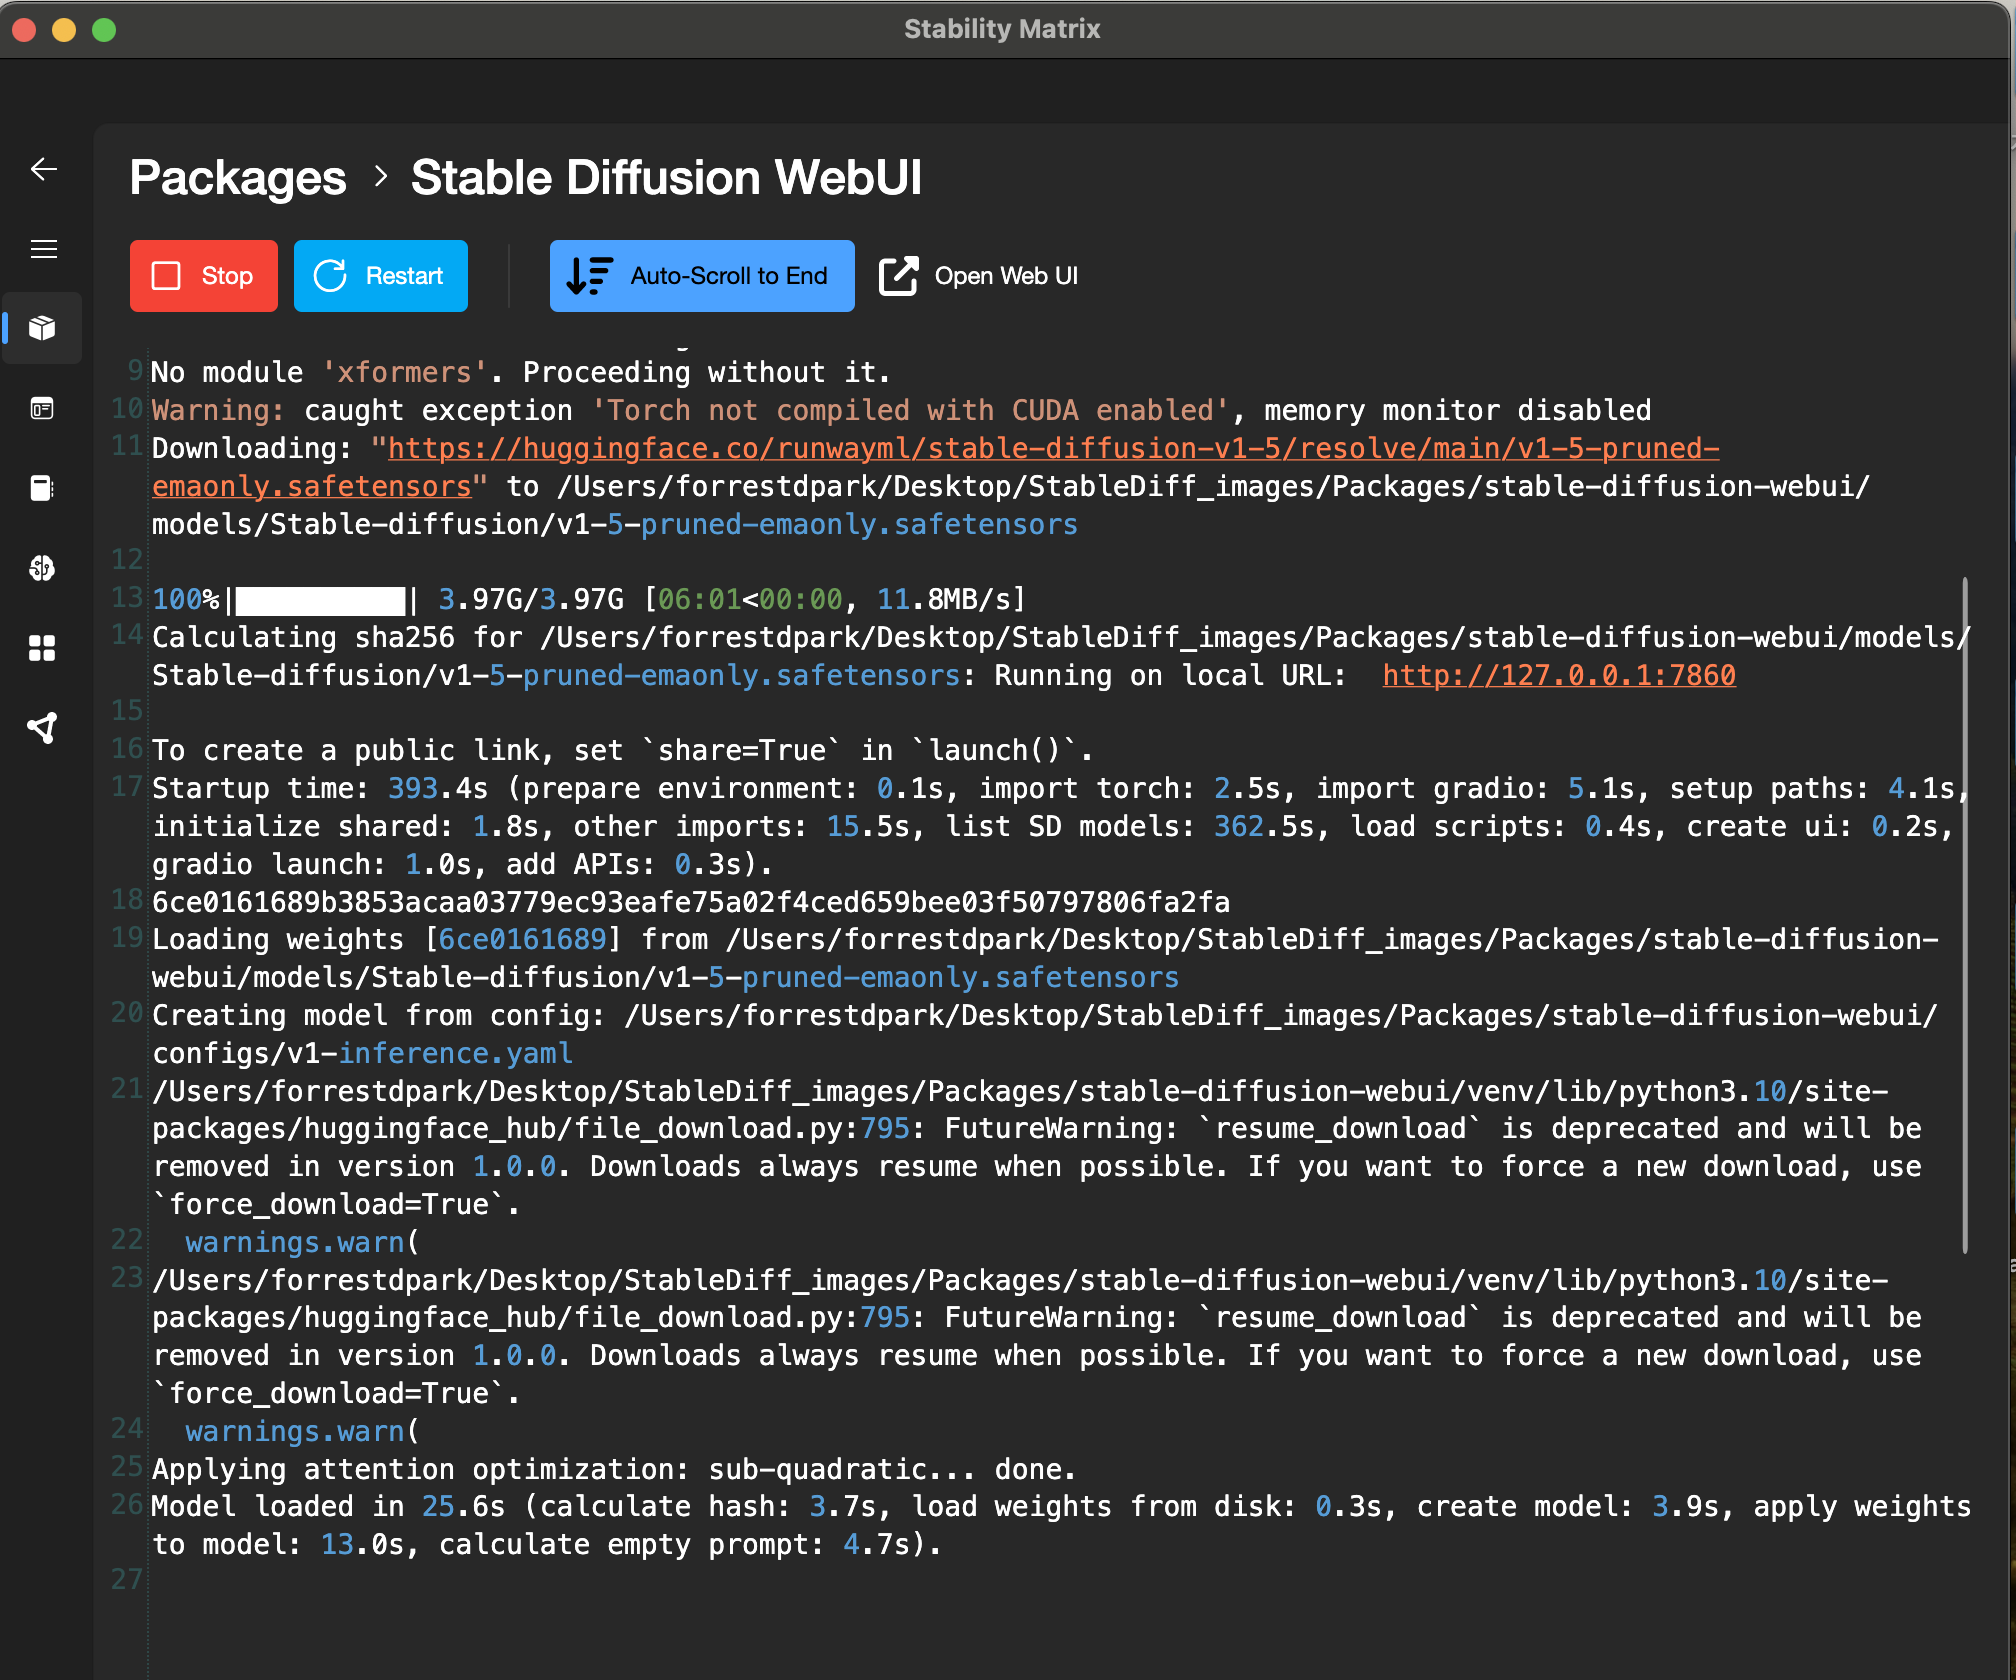Click second 'warnings.warn(' on line 24
The width and height of the screenshot is (2016, 1680).
(302, 1431)
